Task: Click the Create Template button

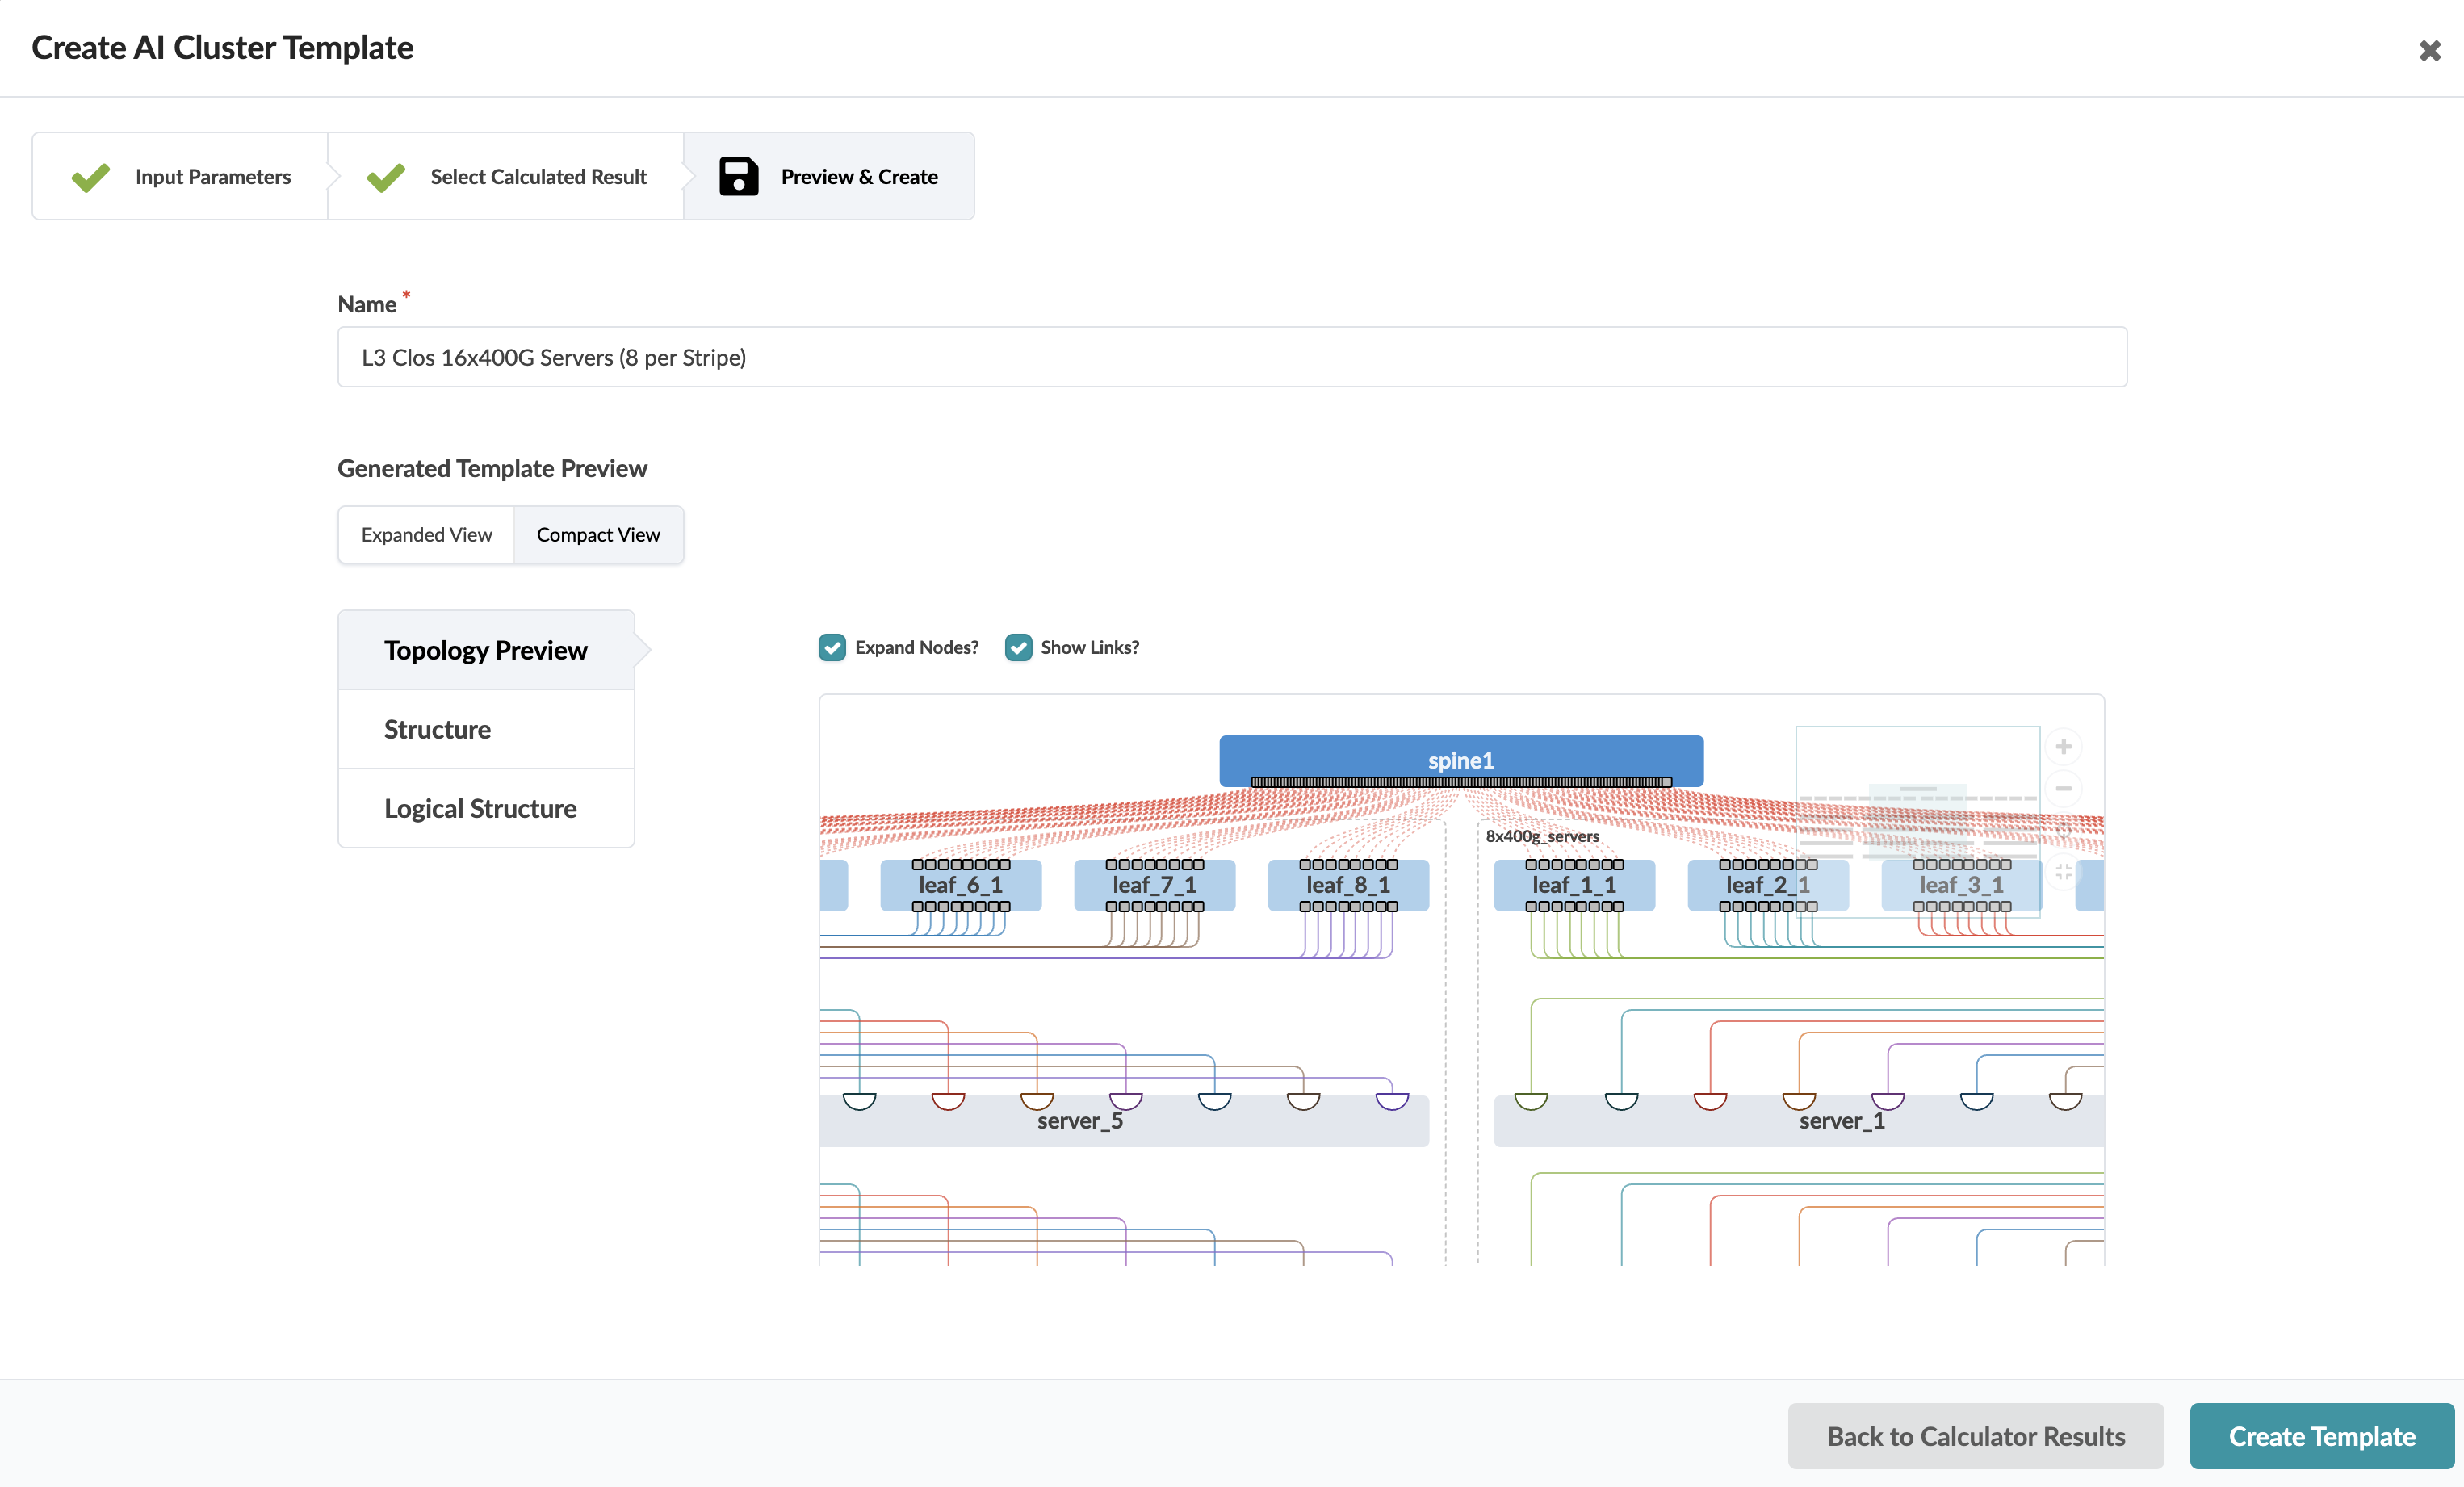Action: [2321, 1436]
